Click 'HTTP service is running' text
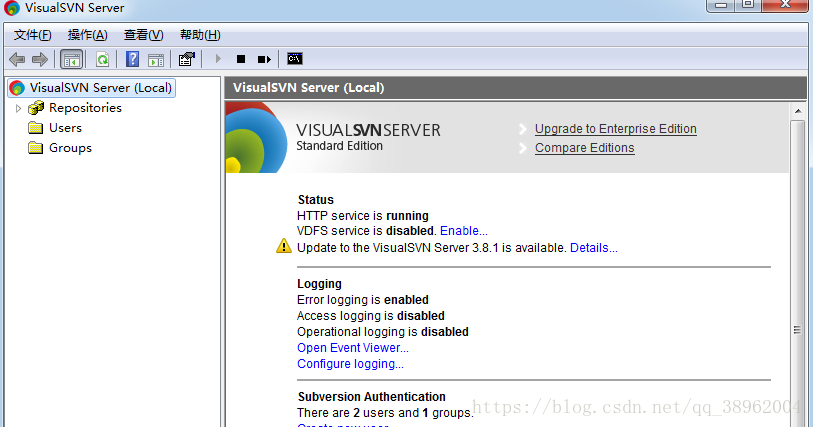The image size is (813, 427). [x=362, y=216]
